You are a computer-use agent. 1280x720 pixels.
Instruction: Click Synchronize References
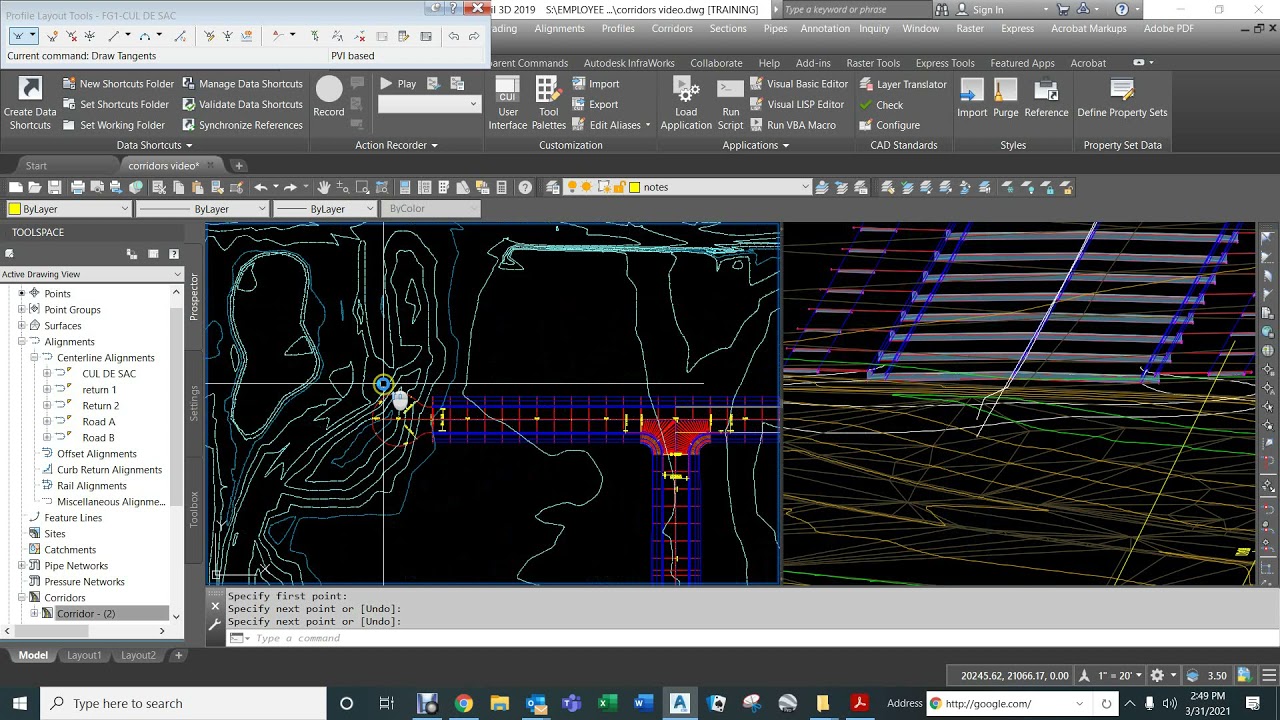pyautogui.click(x=241, y=125)
